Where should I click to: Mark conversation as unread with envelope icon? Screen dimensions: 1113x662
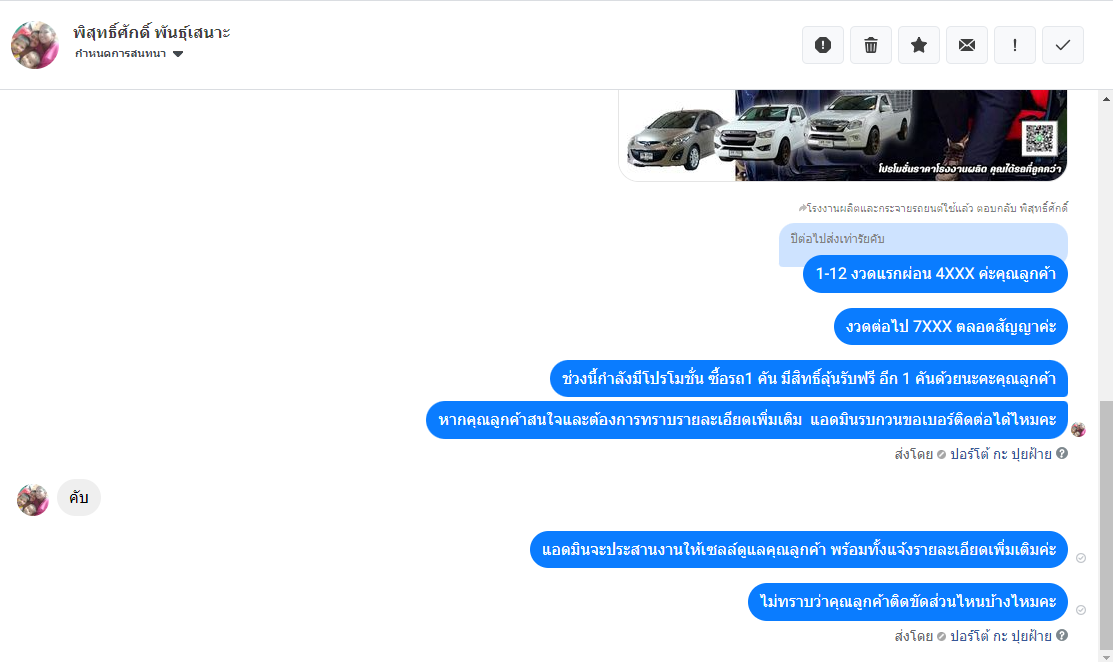point(967,45)
